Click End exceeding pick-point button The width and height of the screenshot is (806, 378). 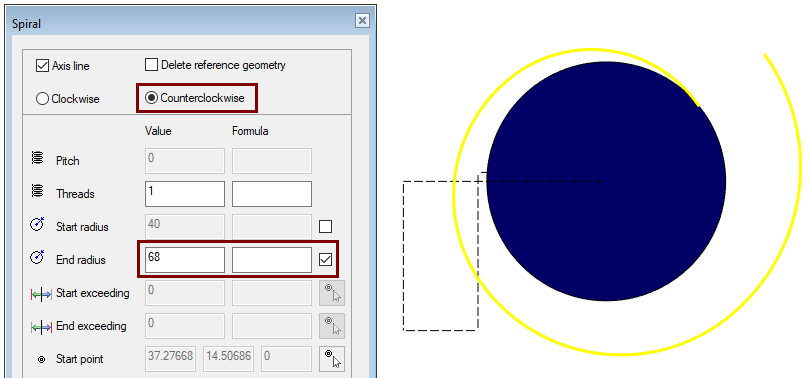pyautogui.click(x=332, y=326)
